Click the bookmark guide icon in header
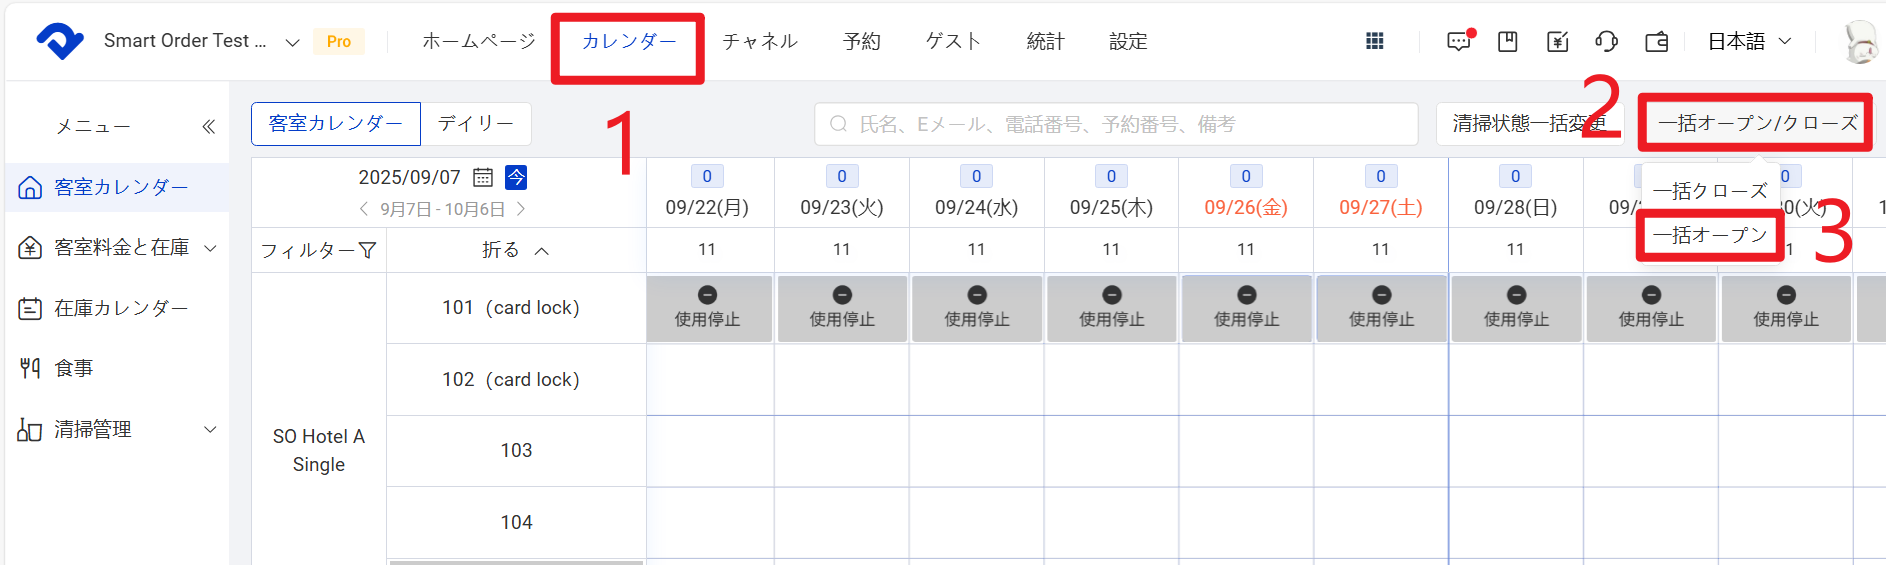The height and width of the screenshot is (565, 1886). point(1508,41)
